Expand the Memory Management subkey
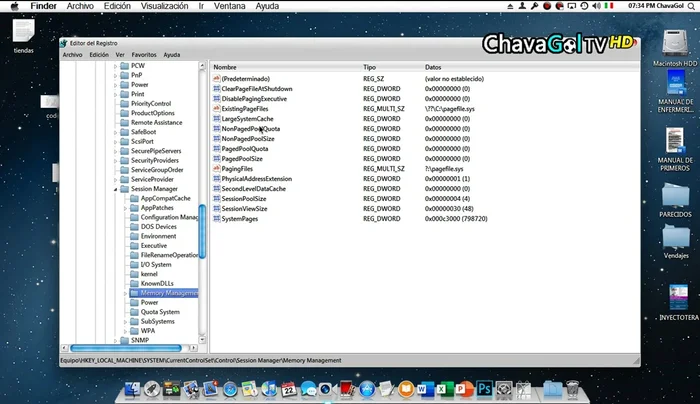 (125, 293)
